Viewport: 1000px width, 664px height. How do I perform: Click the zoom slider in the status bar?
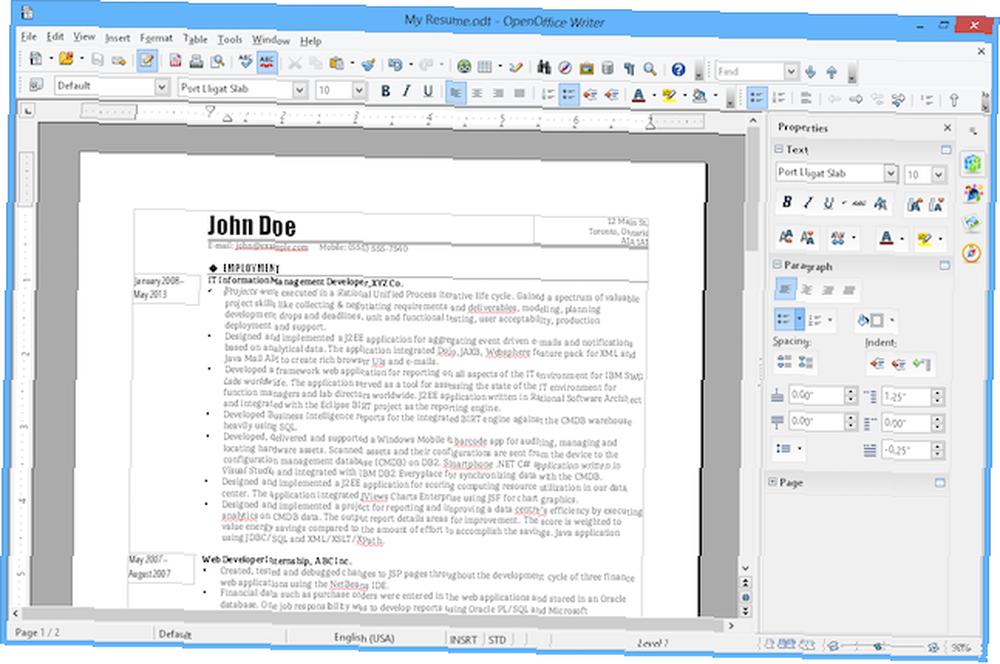(x=882, y=647)
